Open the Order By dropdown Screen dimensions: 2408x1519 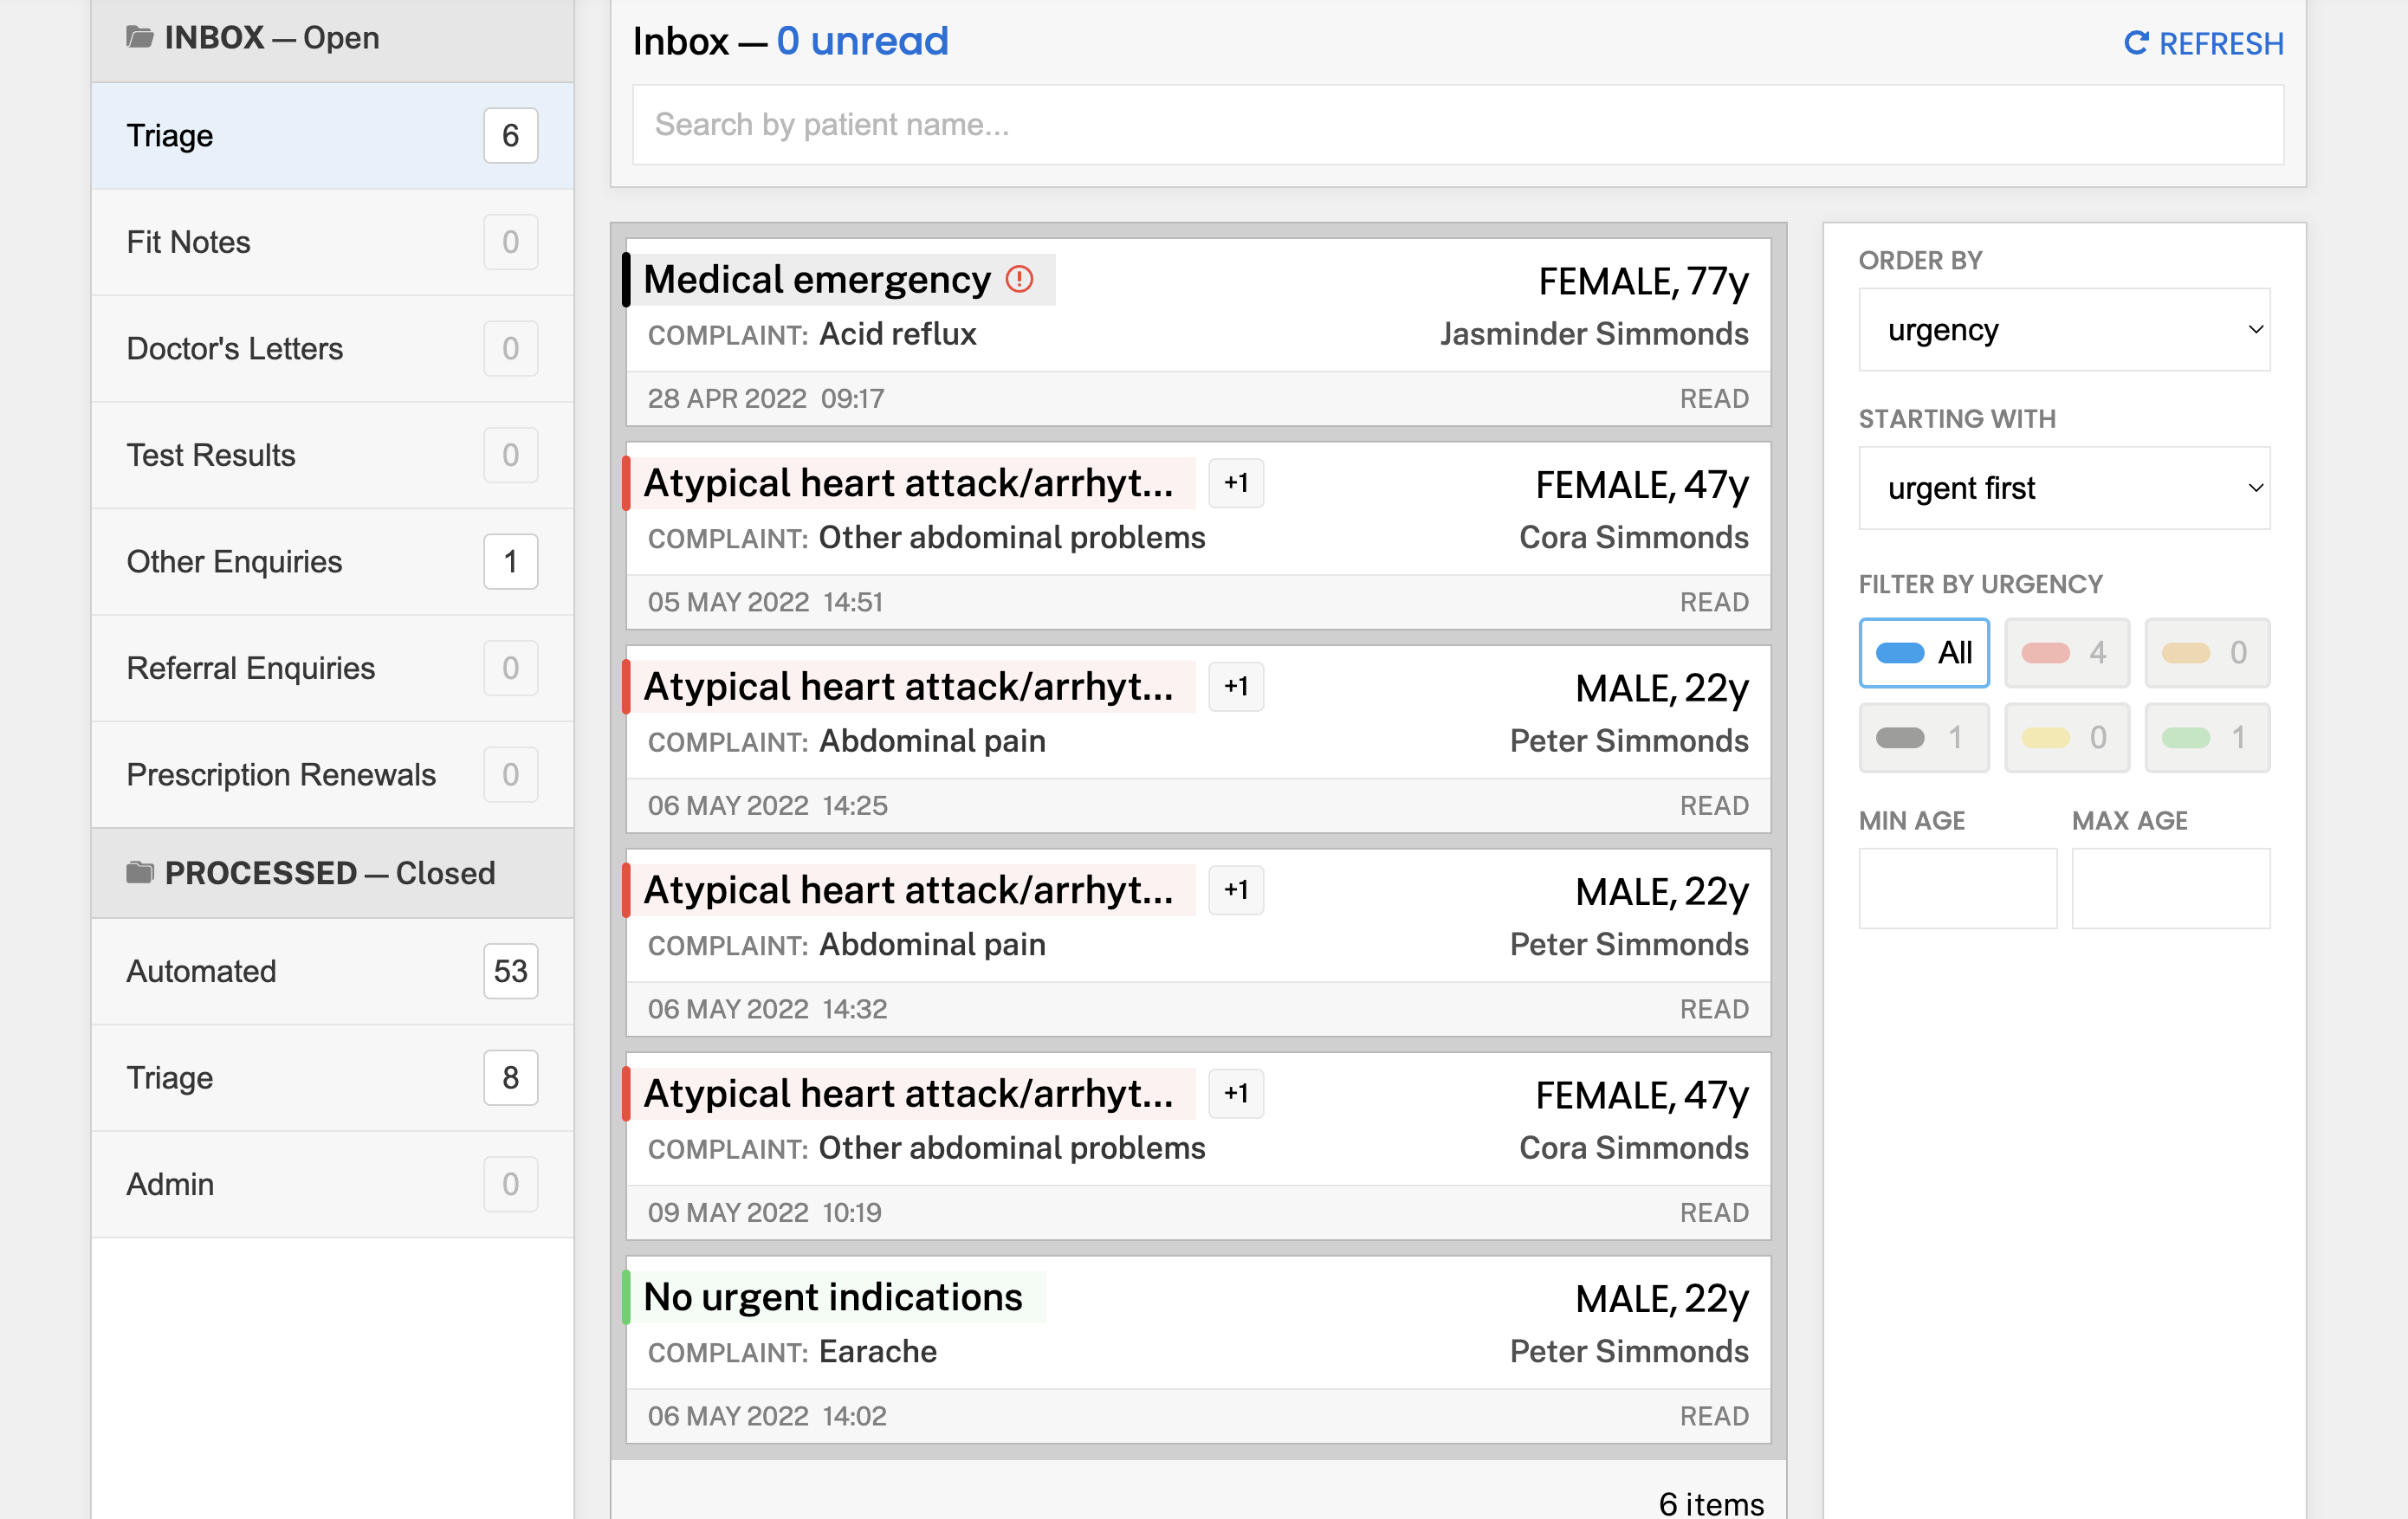click(2065, 330)
